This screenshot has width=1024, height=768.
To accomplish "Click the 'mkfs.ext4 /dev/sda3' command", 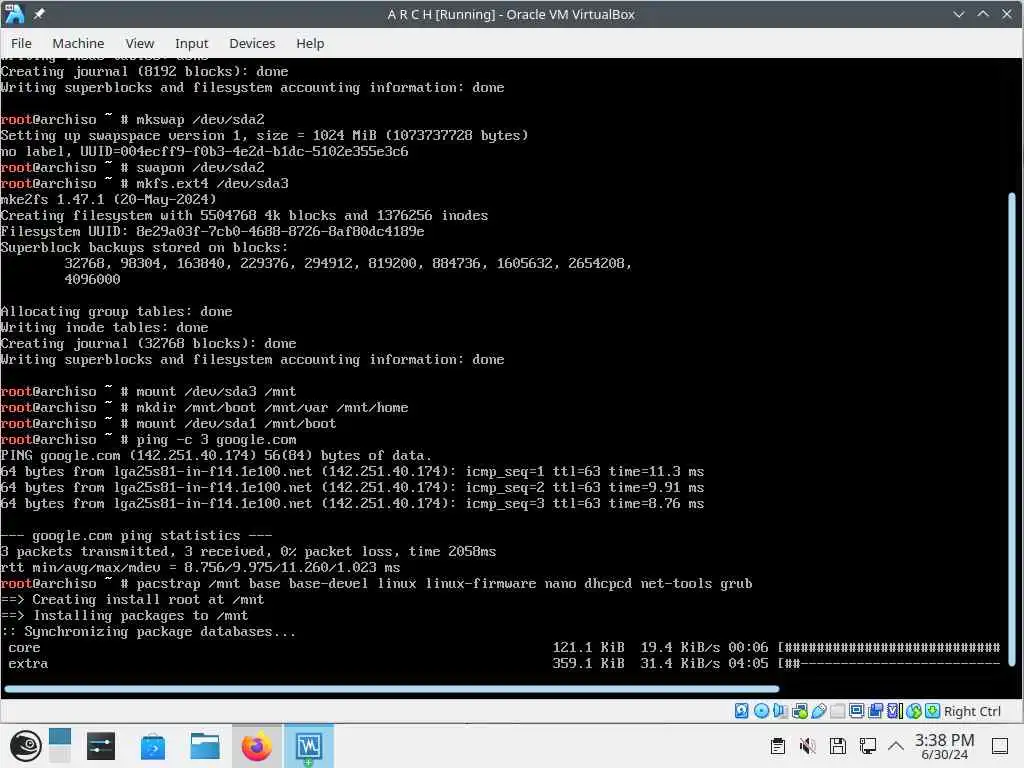I will click(212, 184).
